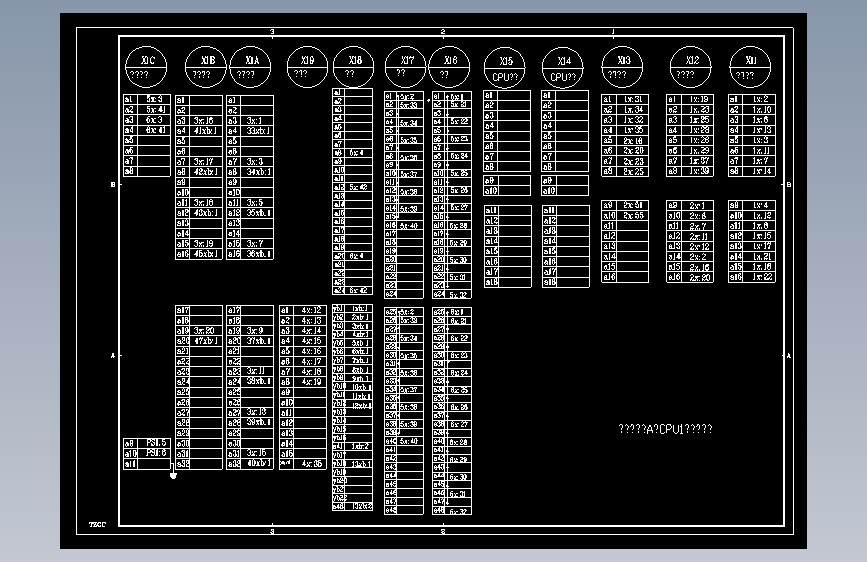Click cell 42xb:1 in X1B row a8
The width and height of the screenshot is (867, 562).
pyautogui.click(x=206, y=171)
